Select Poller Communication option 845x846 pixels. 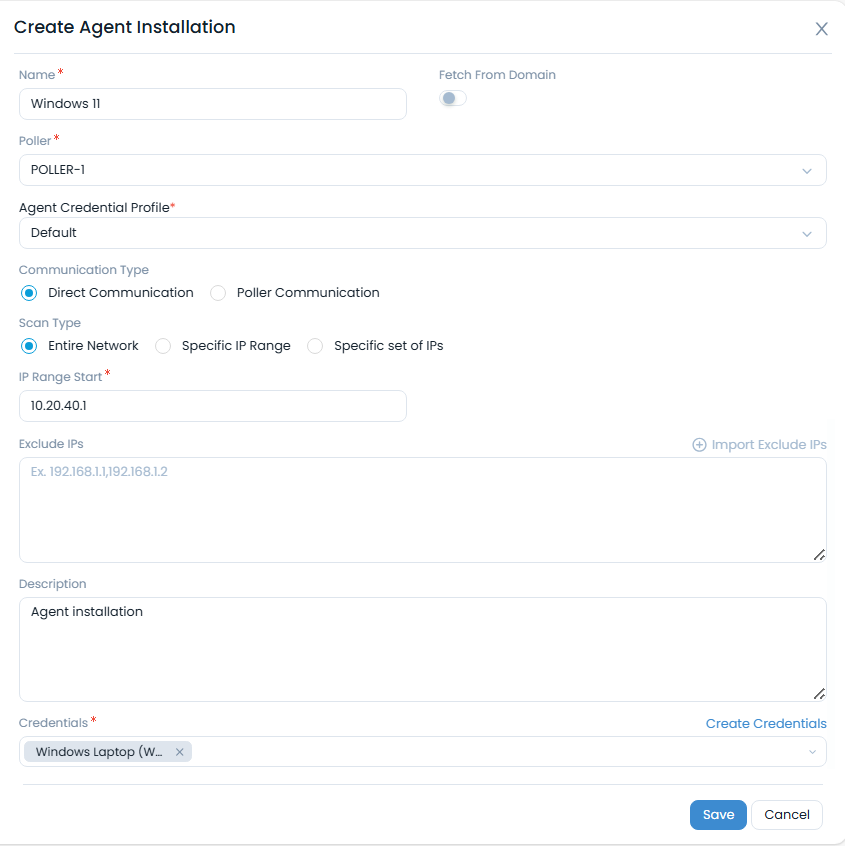(218, 292)
